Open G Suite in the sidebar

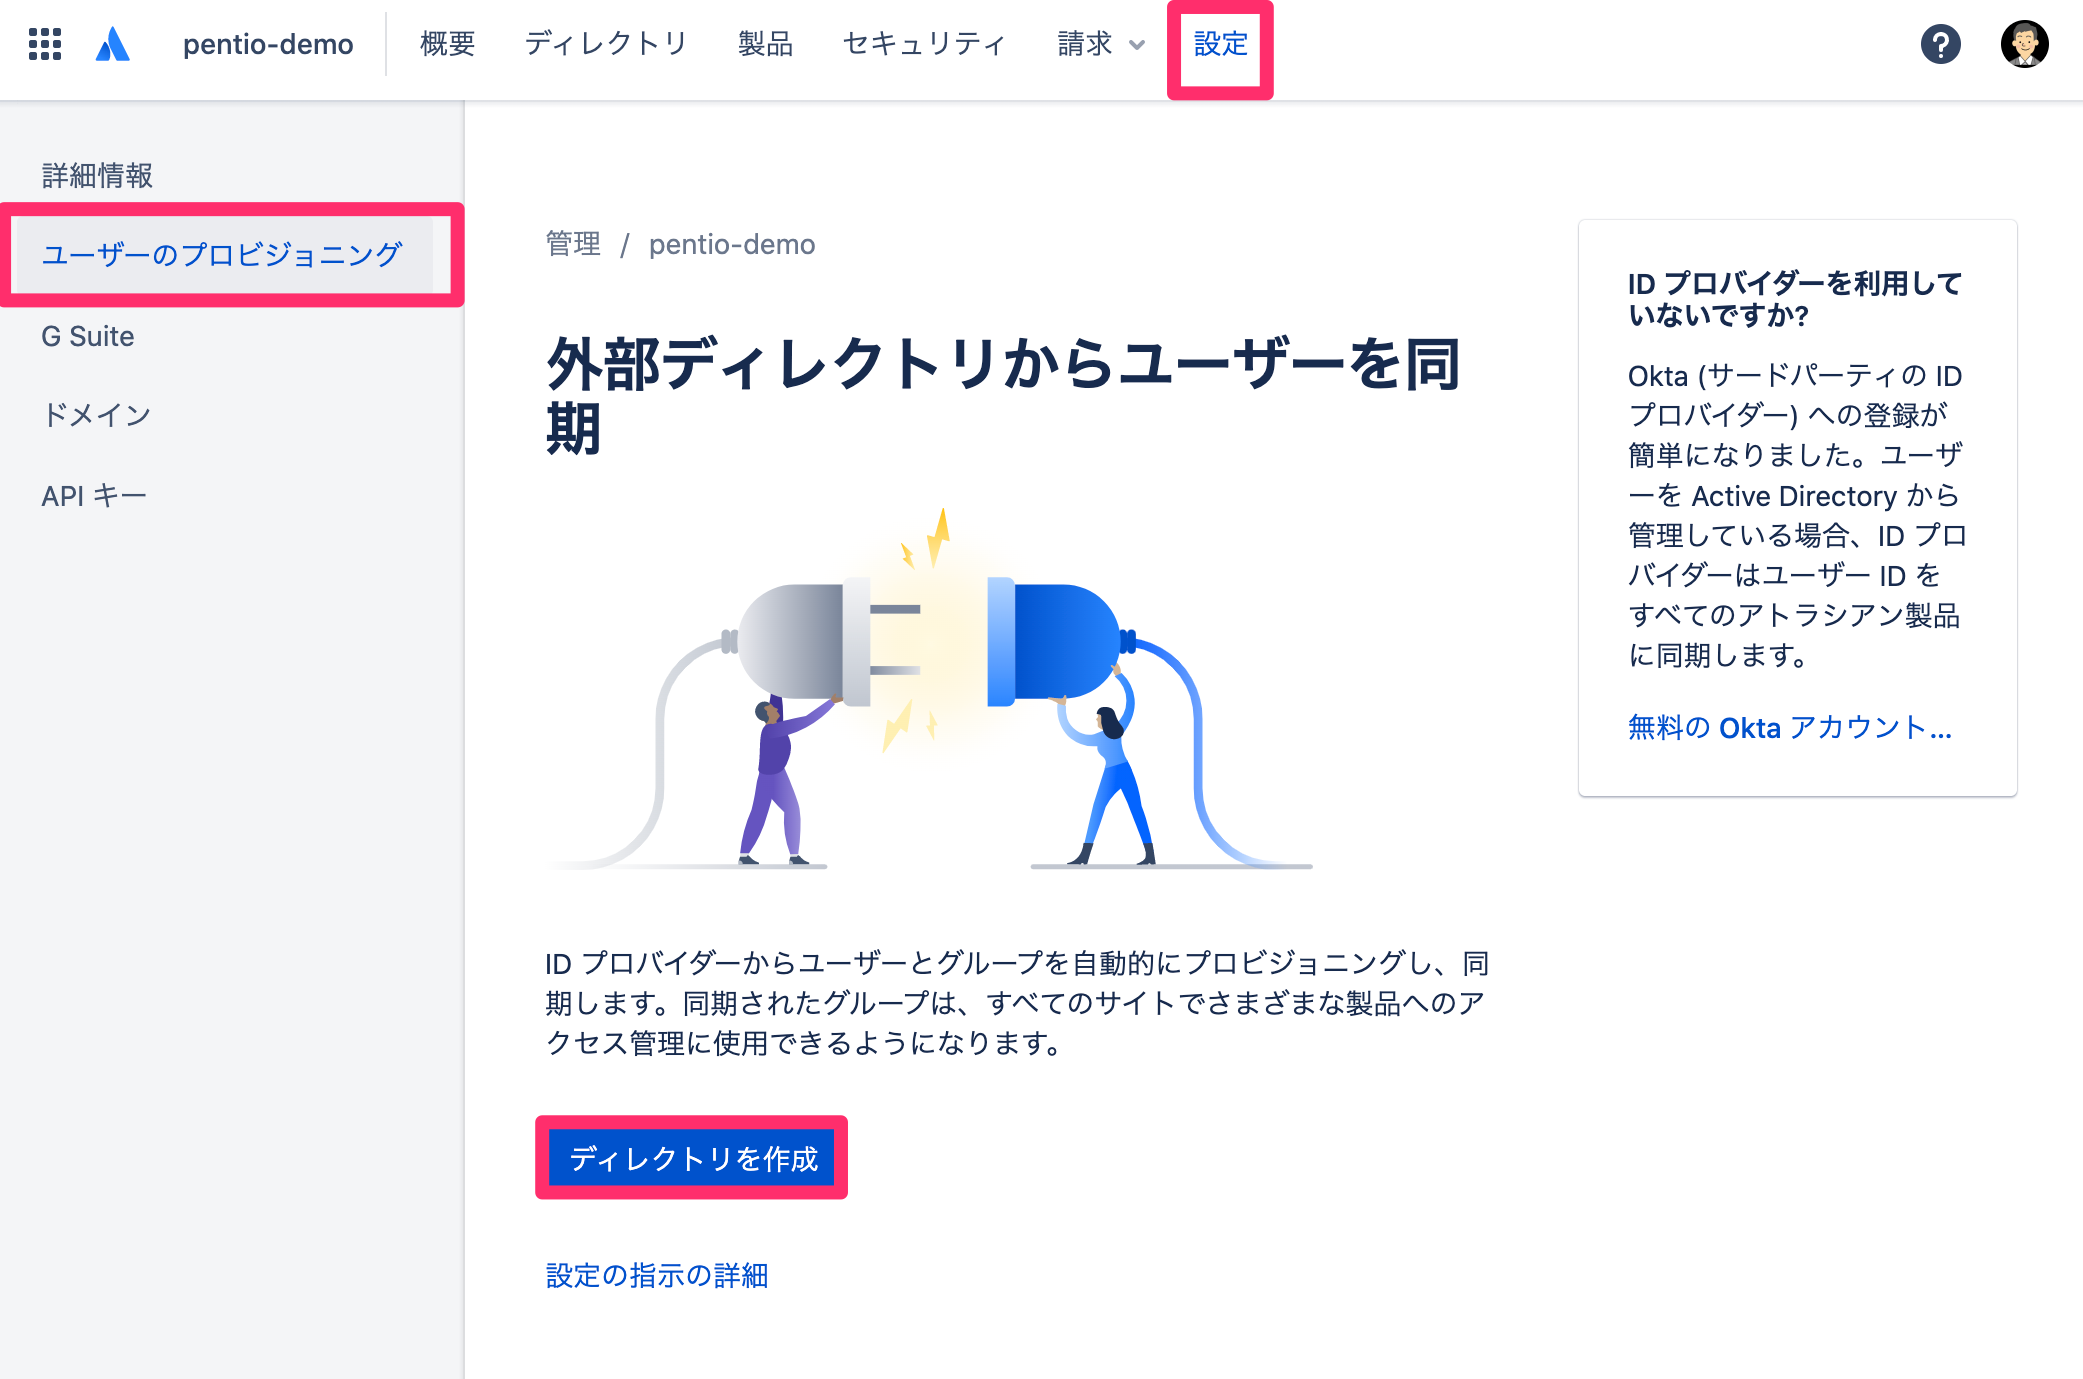coord(88,336)
